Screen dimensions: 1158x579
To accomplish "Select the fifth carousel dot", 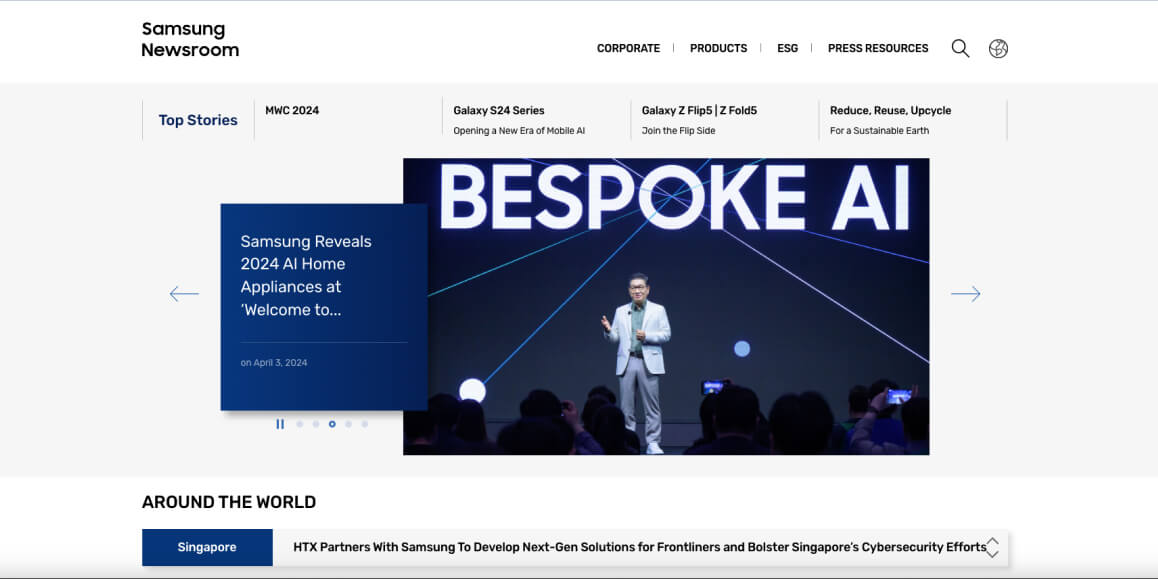I will click(x=364, y=424).
